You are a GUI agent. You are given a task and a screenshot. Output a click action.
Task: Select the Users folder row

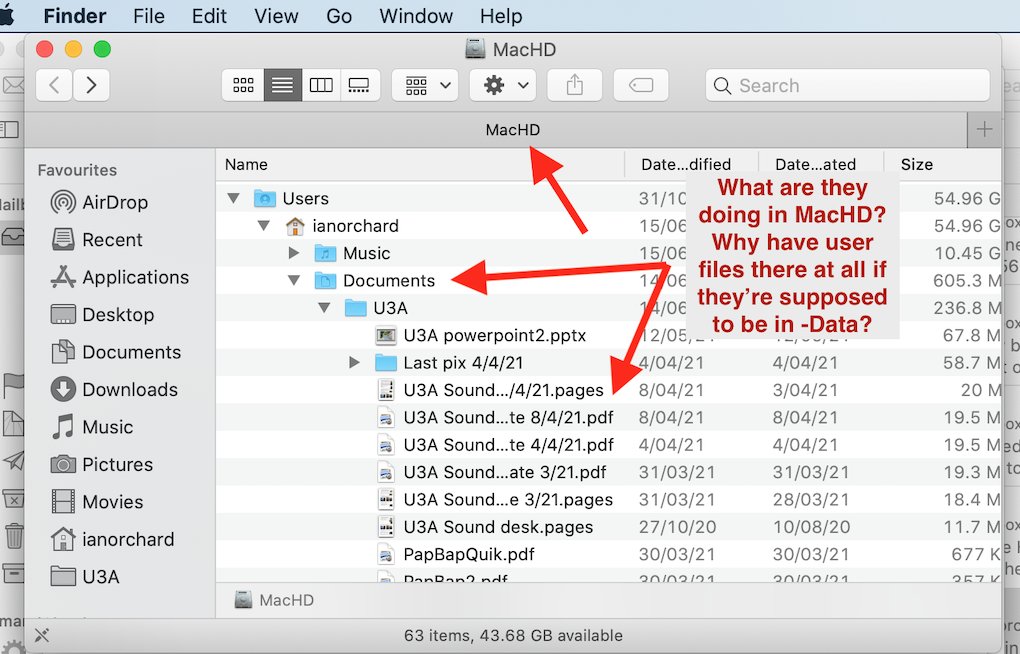608,198
